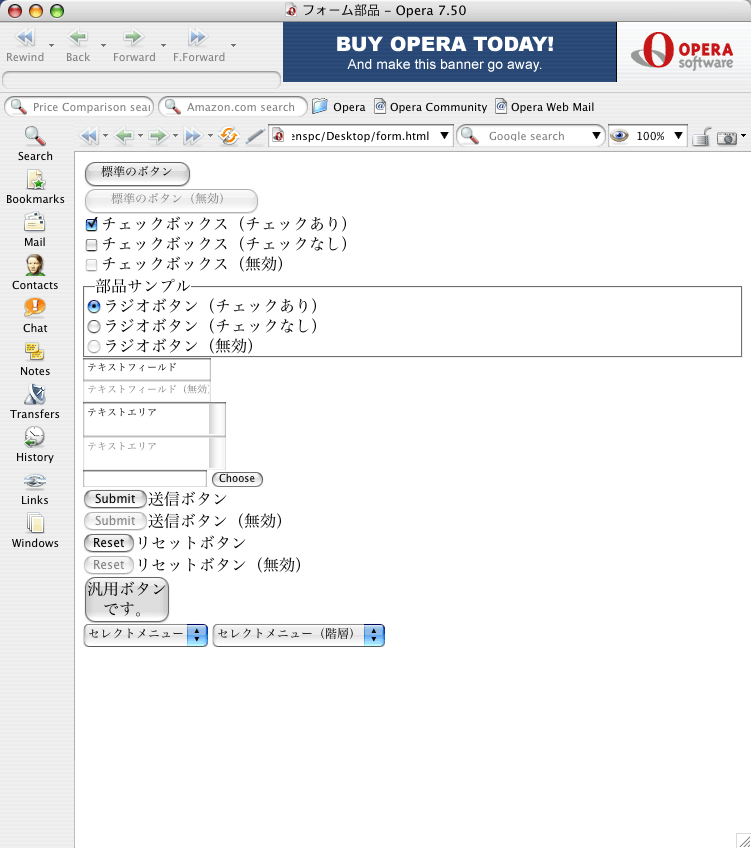Click the back arrow in address toolbar
The height and width of the screenshot is (848, 751).
(124, 136)
